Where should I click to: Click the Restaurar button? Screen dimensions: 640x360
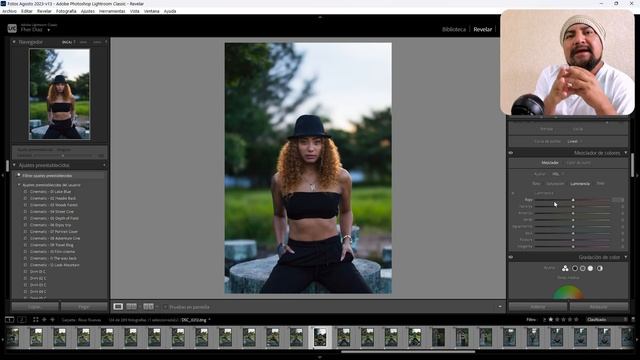[x=598, y=307]
